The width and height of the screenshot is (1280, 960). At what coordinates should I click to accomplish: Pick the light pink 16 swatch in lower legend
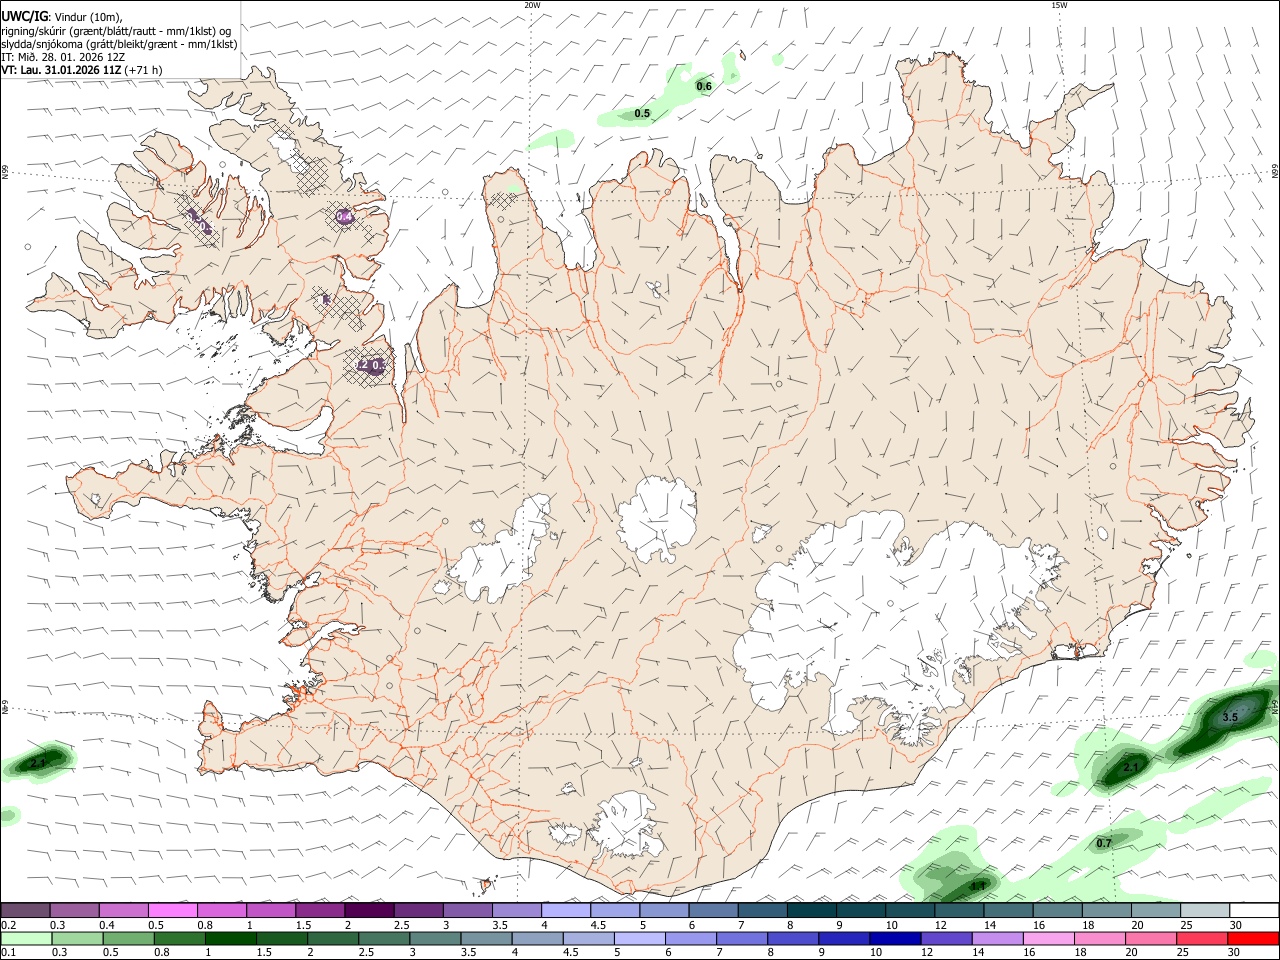pyautogui.click(x=1049, y=938)
